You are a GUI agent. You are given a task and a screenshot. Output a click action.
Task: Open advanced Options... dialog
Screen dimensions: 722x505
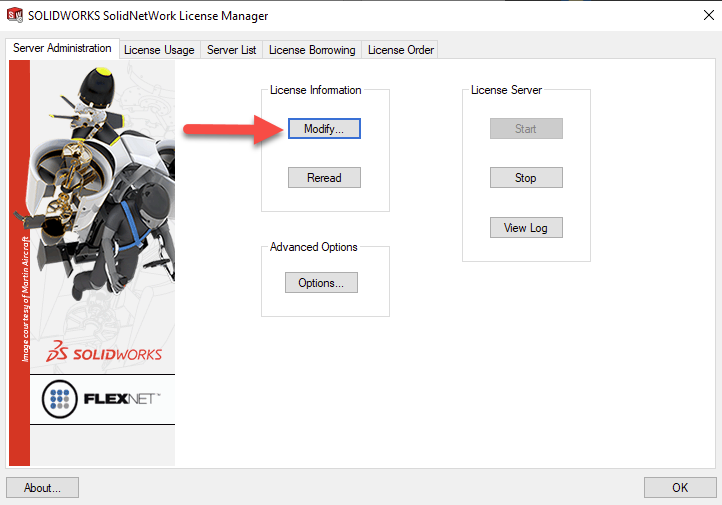click(320, 283)
